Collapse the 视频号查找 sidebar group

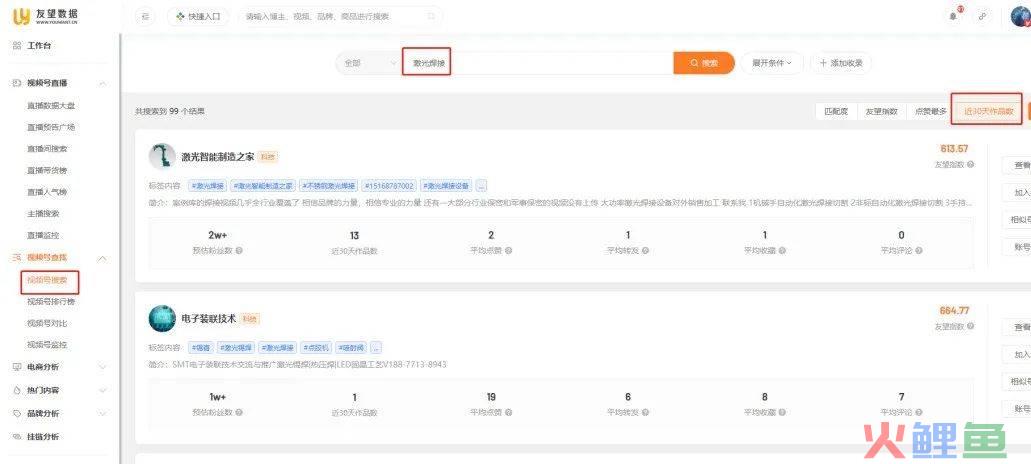point(103,258)
